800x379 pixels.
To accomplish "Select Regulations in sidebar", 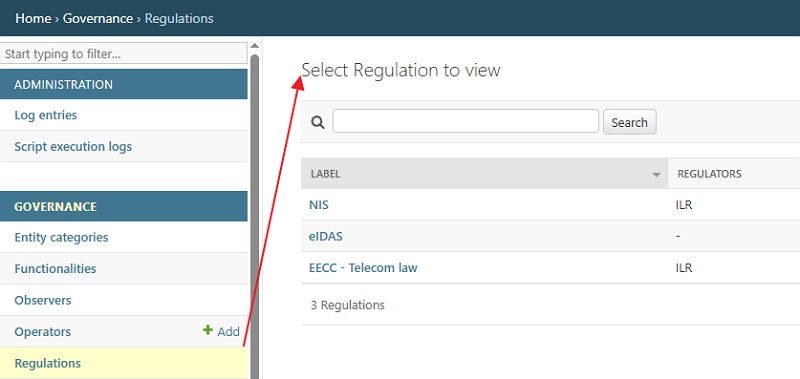I will click(47, 363).
